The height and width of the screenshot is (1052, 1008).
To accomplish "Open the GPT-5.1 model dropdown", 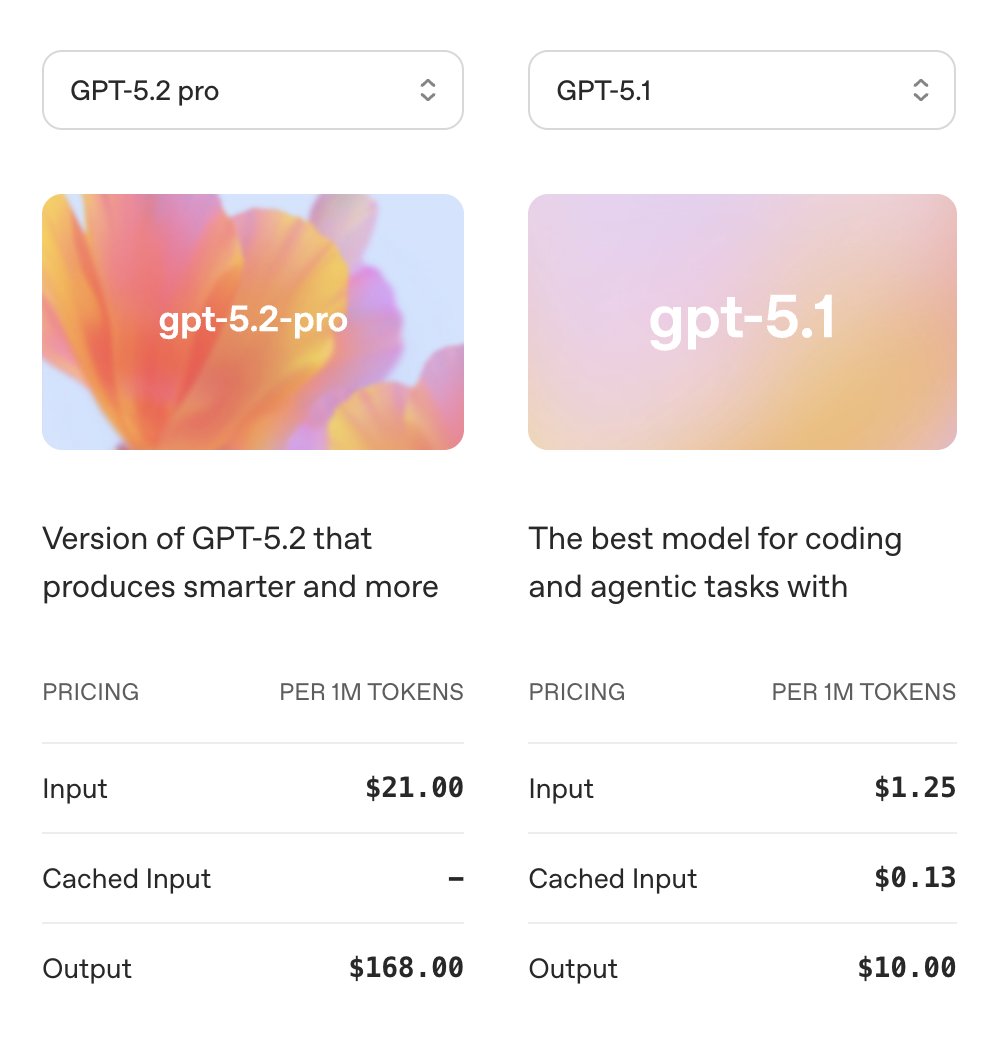I will pos(742,90).
